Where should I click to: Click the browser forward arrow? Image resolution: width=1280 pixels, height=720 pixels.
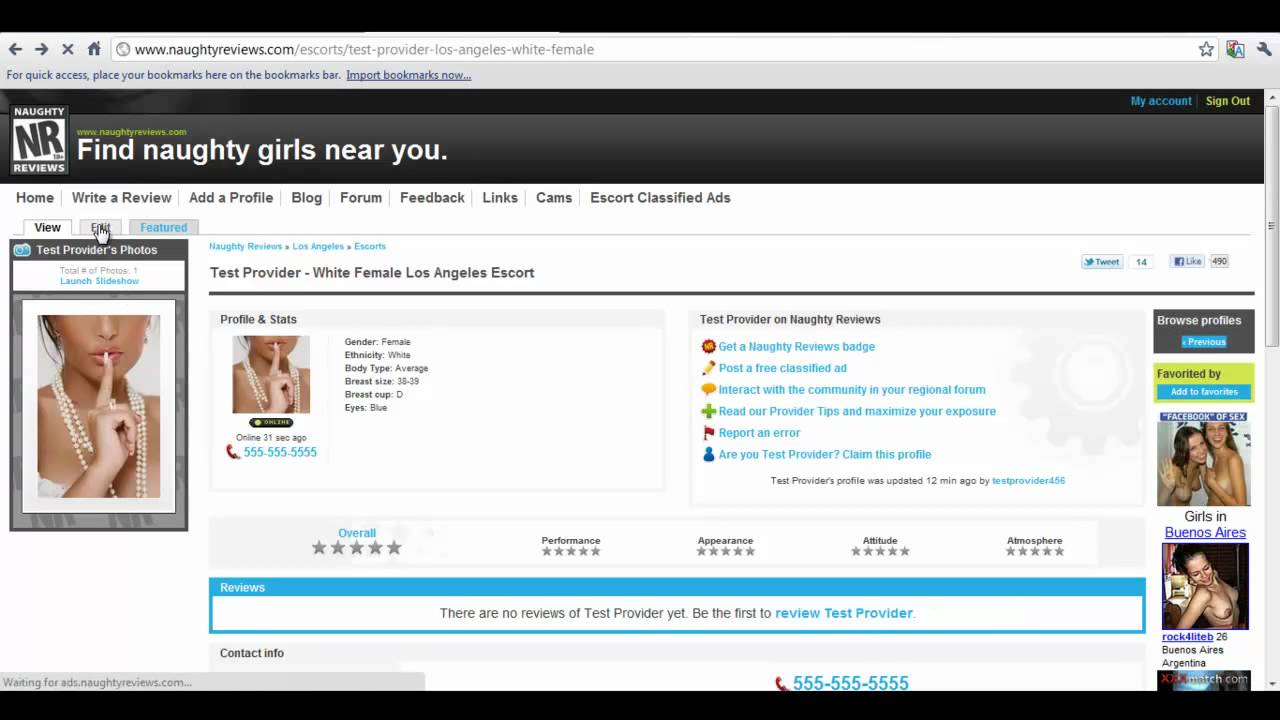[41, 49]
